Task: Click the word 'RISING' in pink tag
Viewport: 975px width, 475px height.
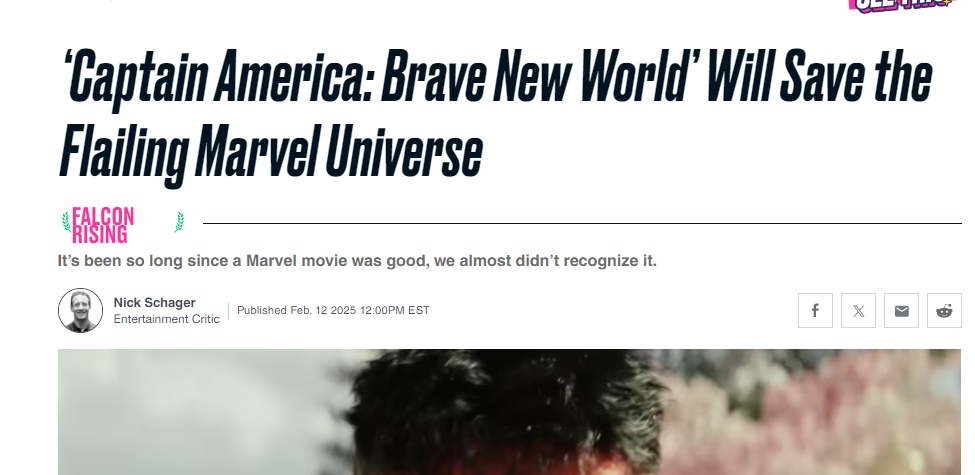Action: point(99,234)
